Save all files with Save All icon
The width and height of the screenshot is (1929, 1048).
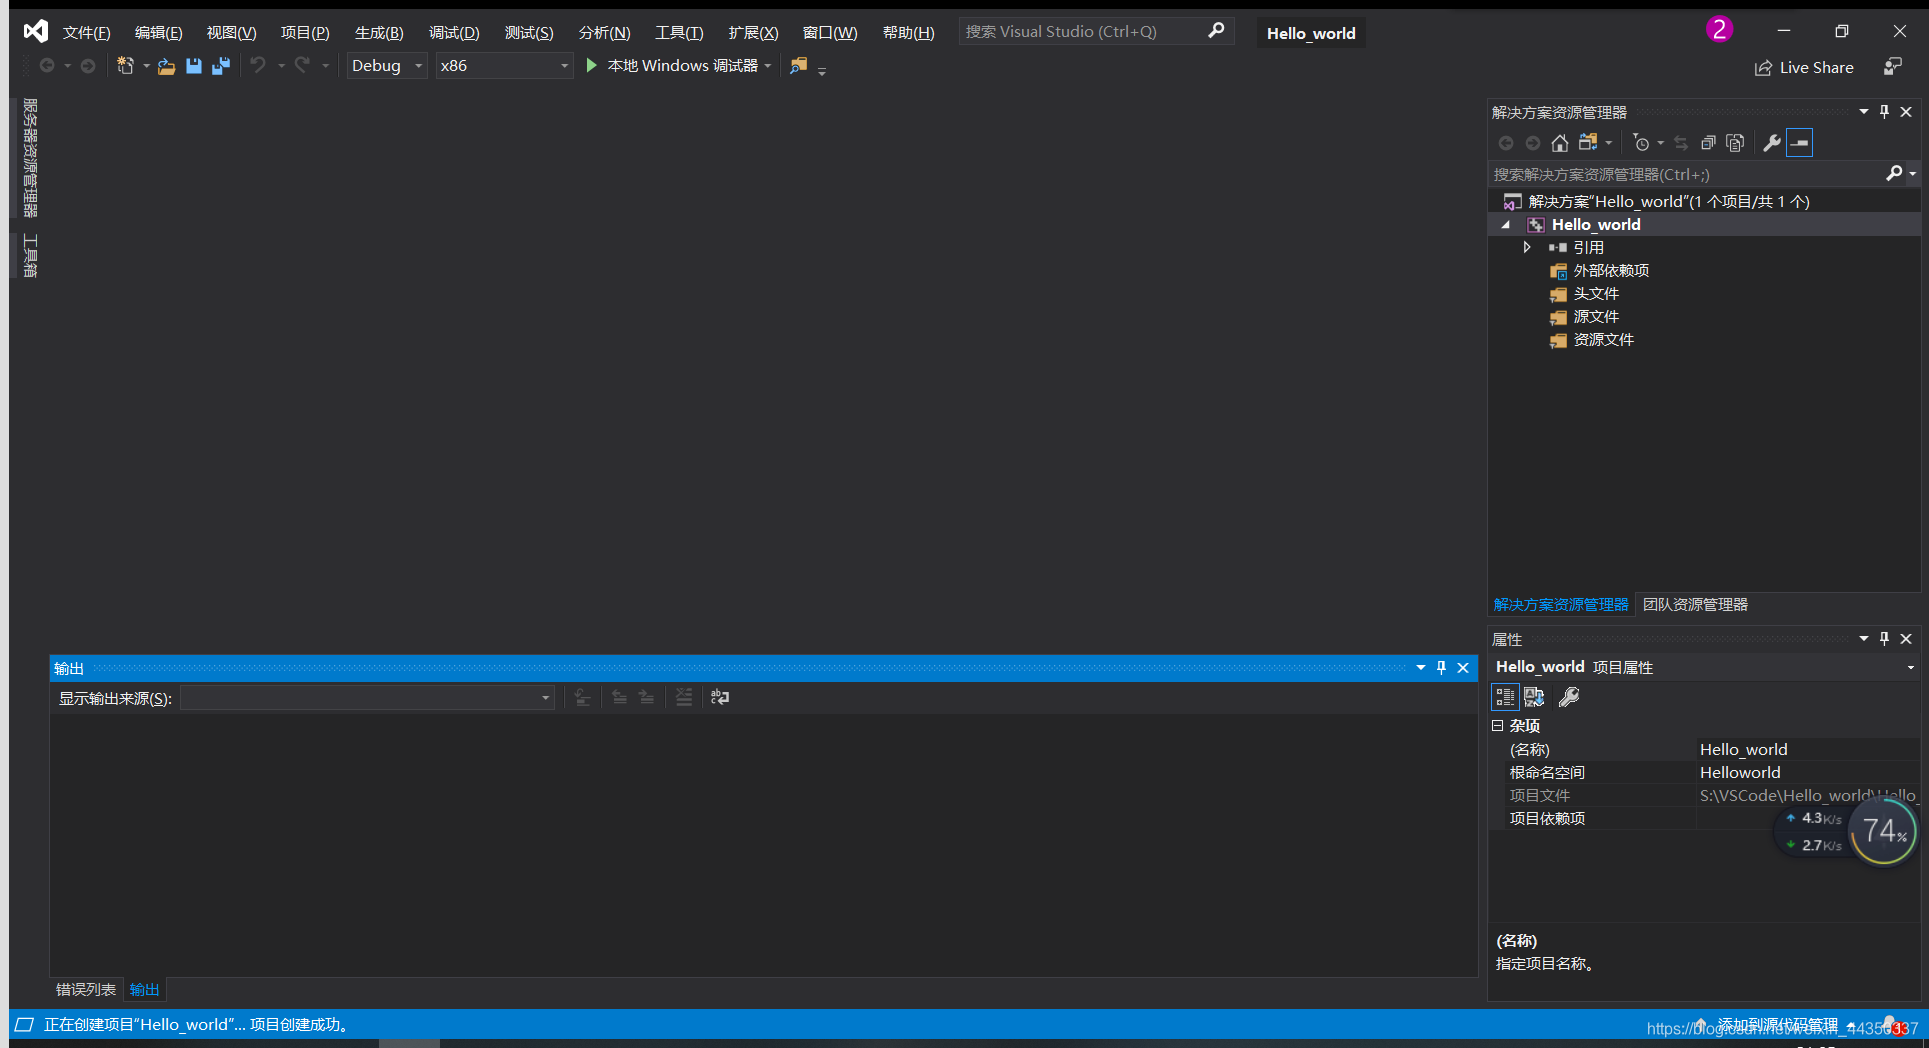(x=221, y=65)
